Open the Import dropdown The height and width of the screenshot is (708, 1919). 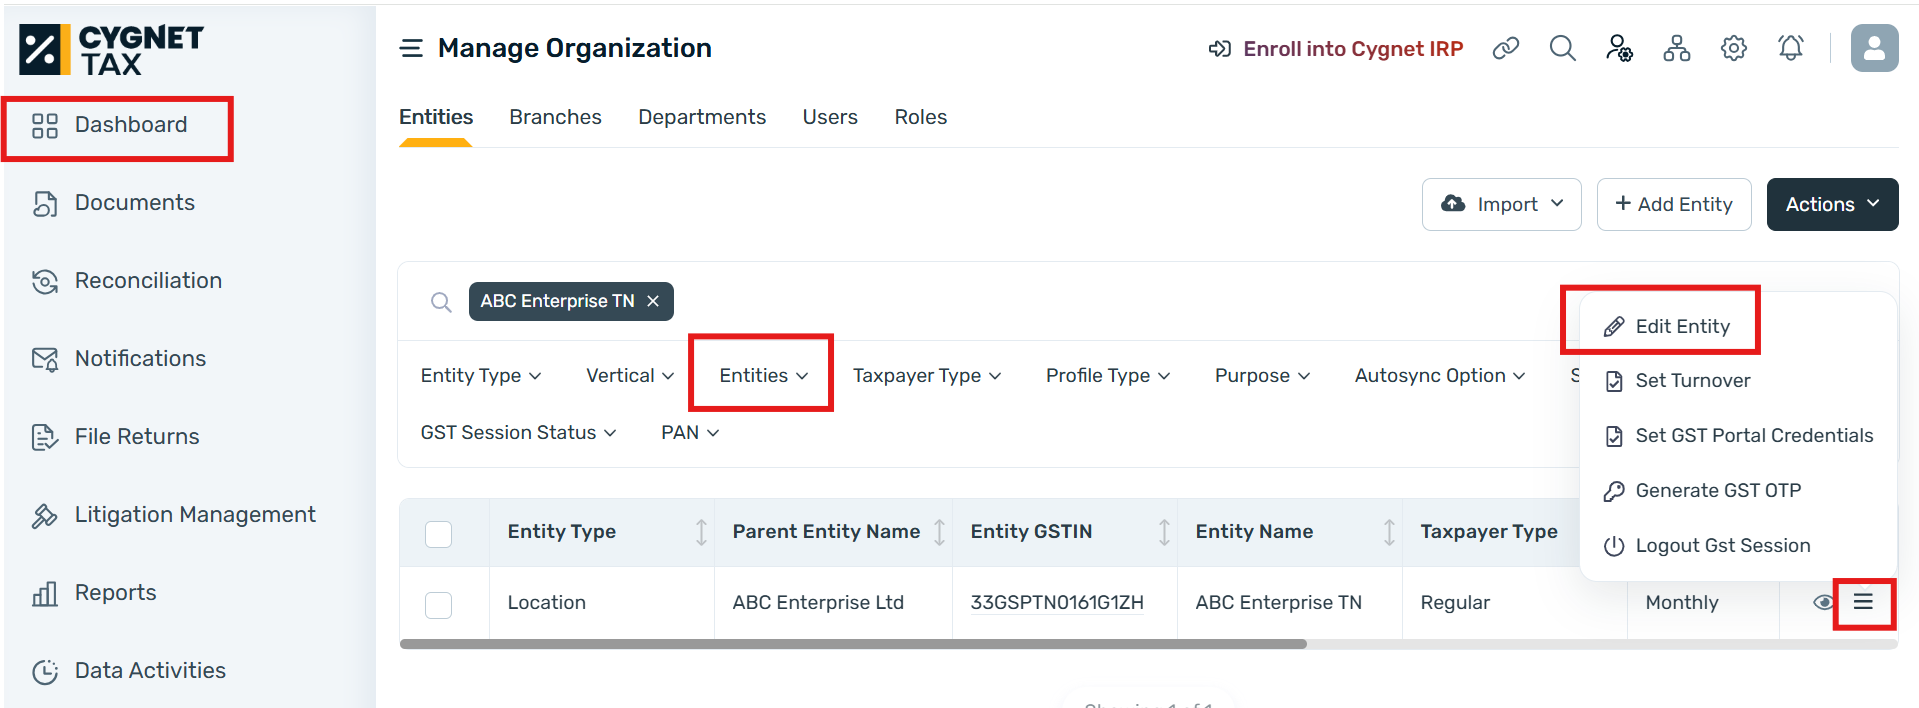point(1501,204)
